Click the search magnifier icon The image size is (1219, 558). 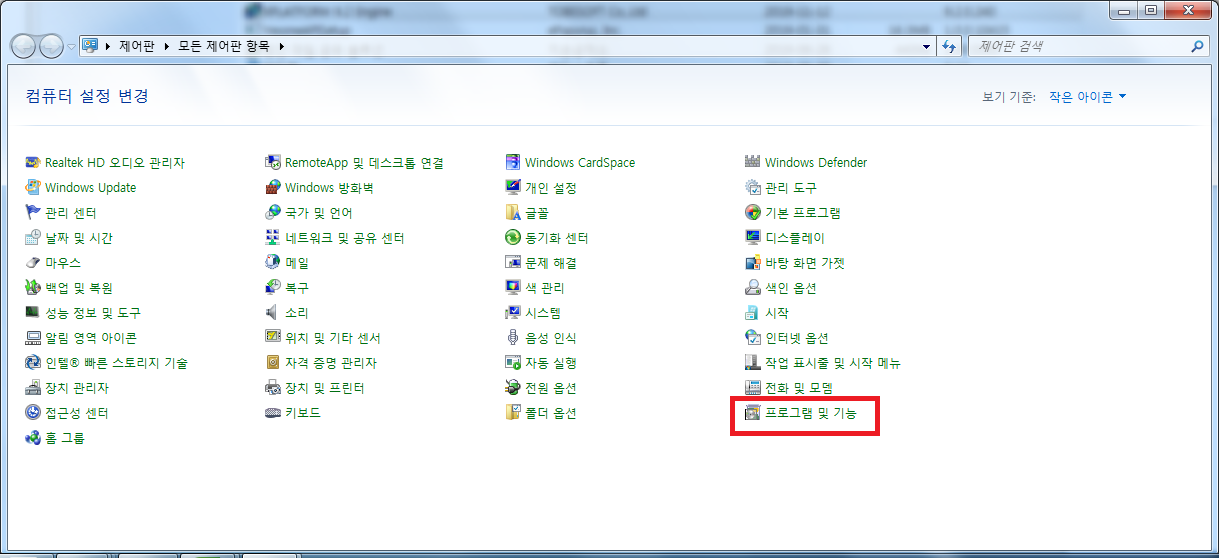click(1197, 46)
